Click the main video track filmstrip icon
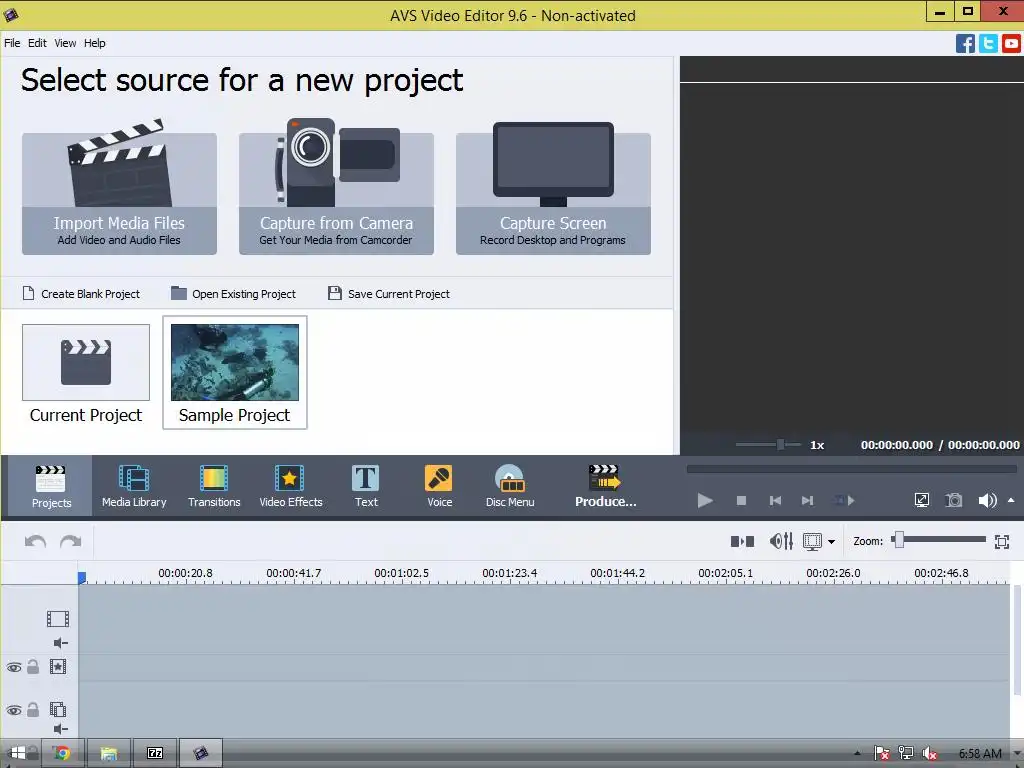This screenshot has width=1024, height=768. 57,619
